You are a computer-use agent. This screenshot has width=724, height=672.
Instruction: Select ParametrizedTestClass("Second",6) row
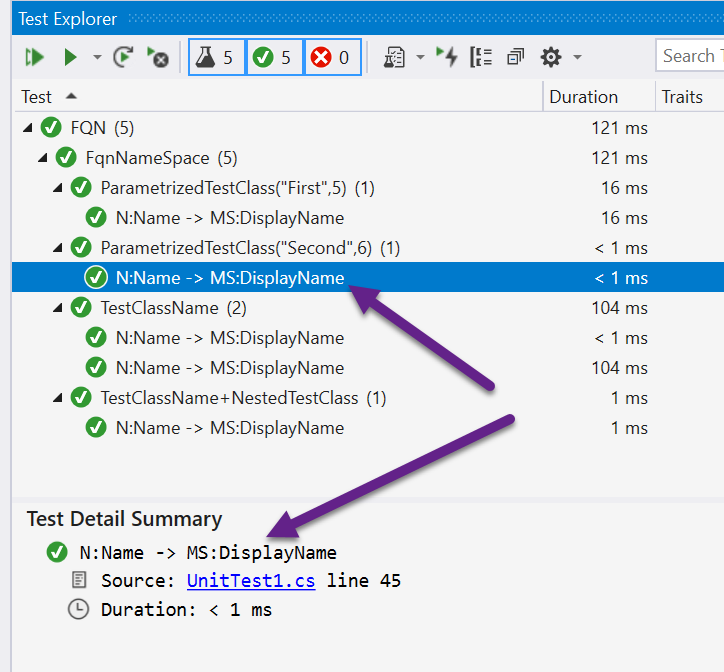[368, 248]
